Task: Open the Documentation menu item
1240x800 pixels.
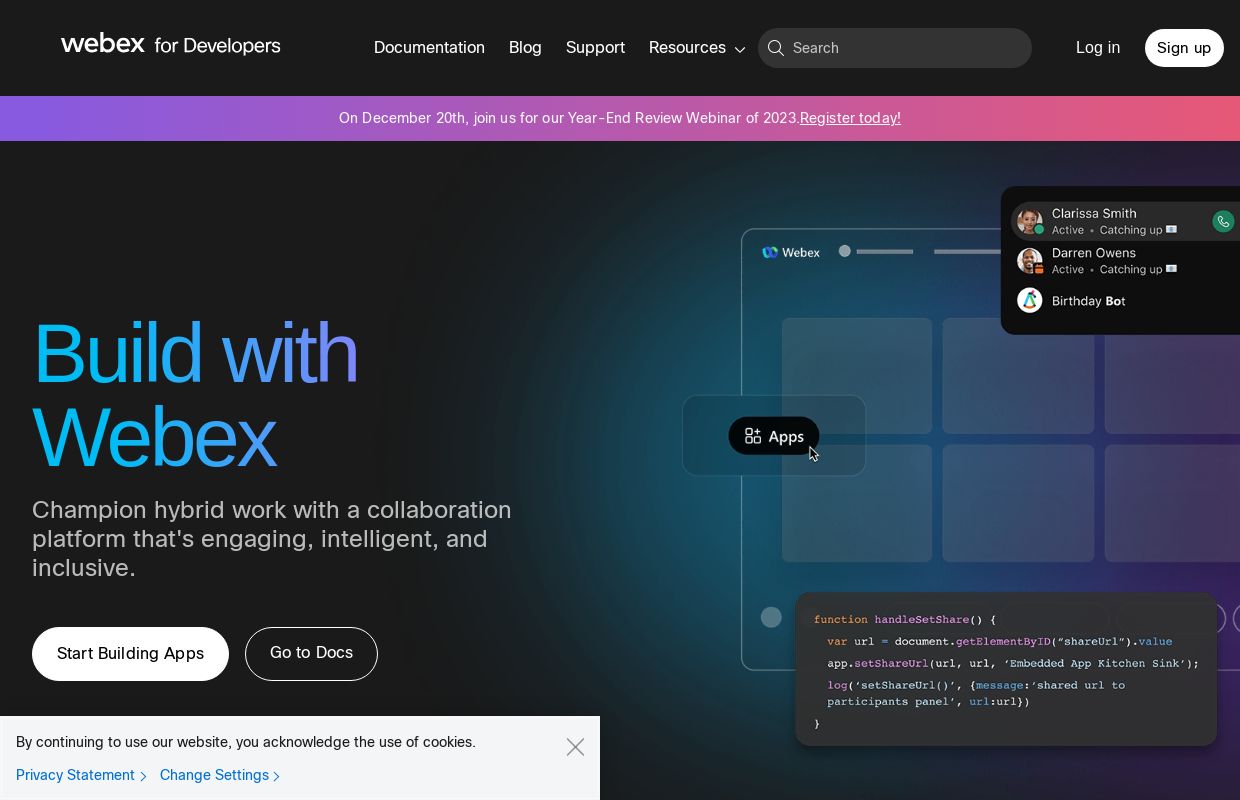Action: [429, 48]
